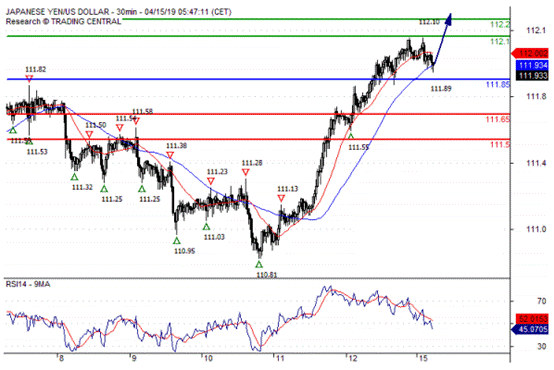Click the 111.13 swing high label

pyautogui.click(x=288, y=189)
